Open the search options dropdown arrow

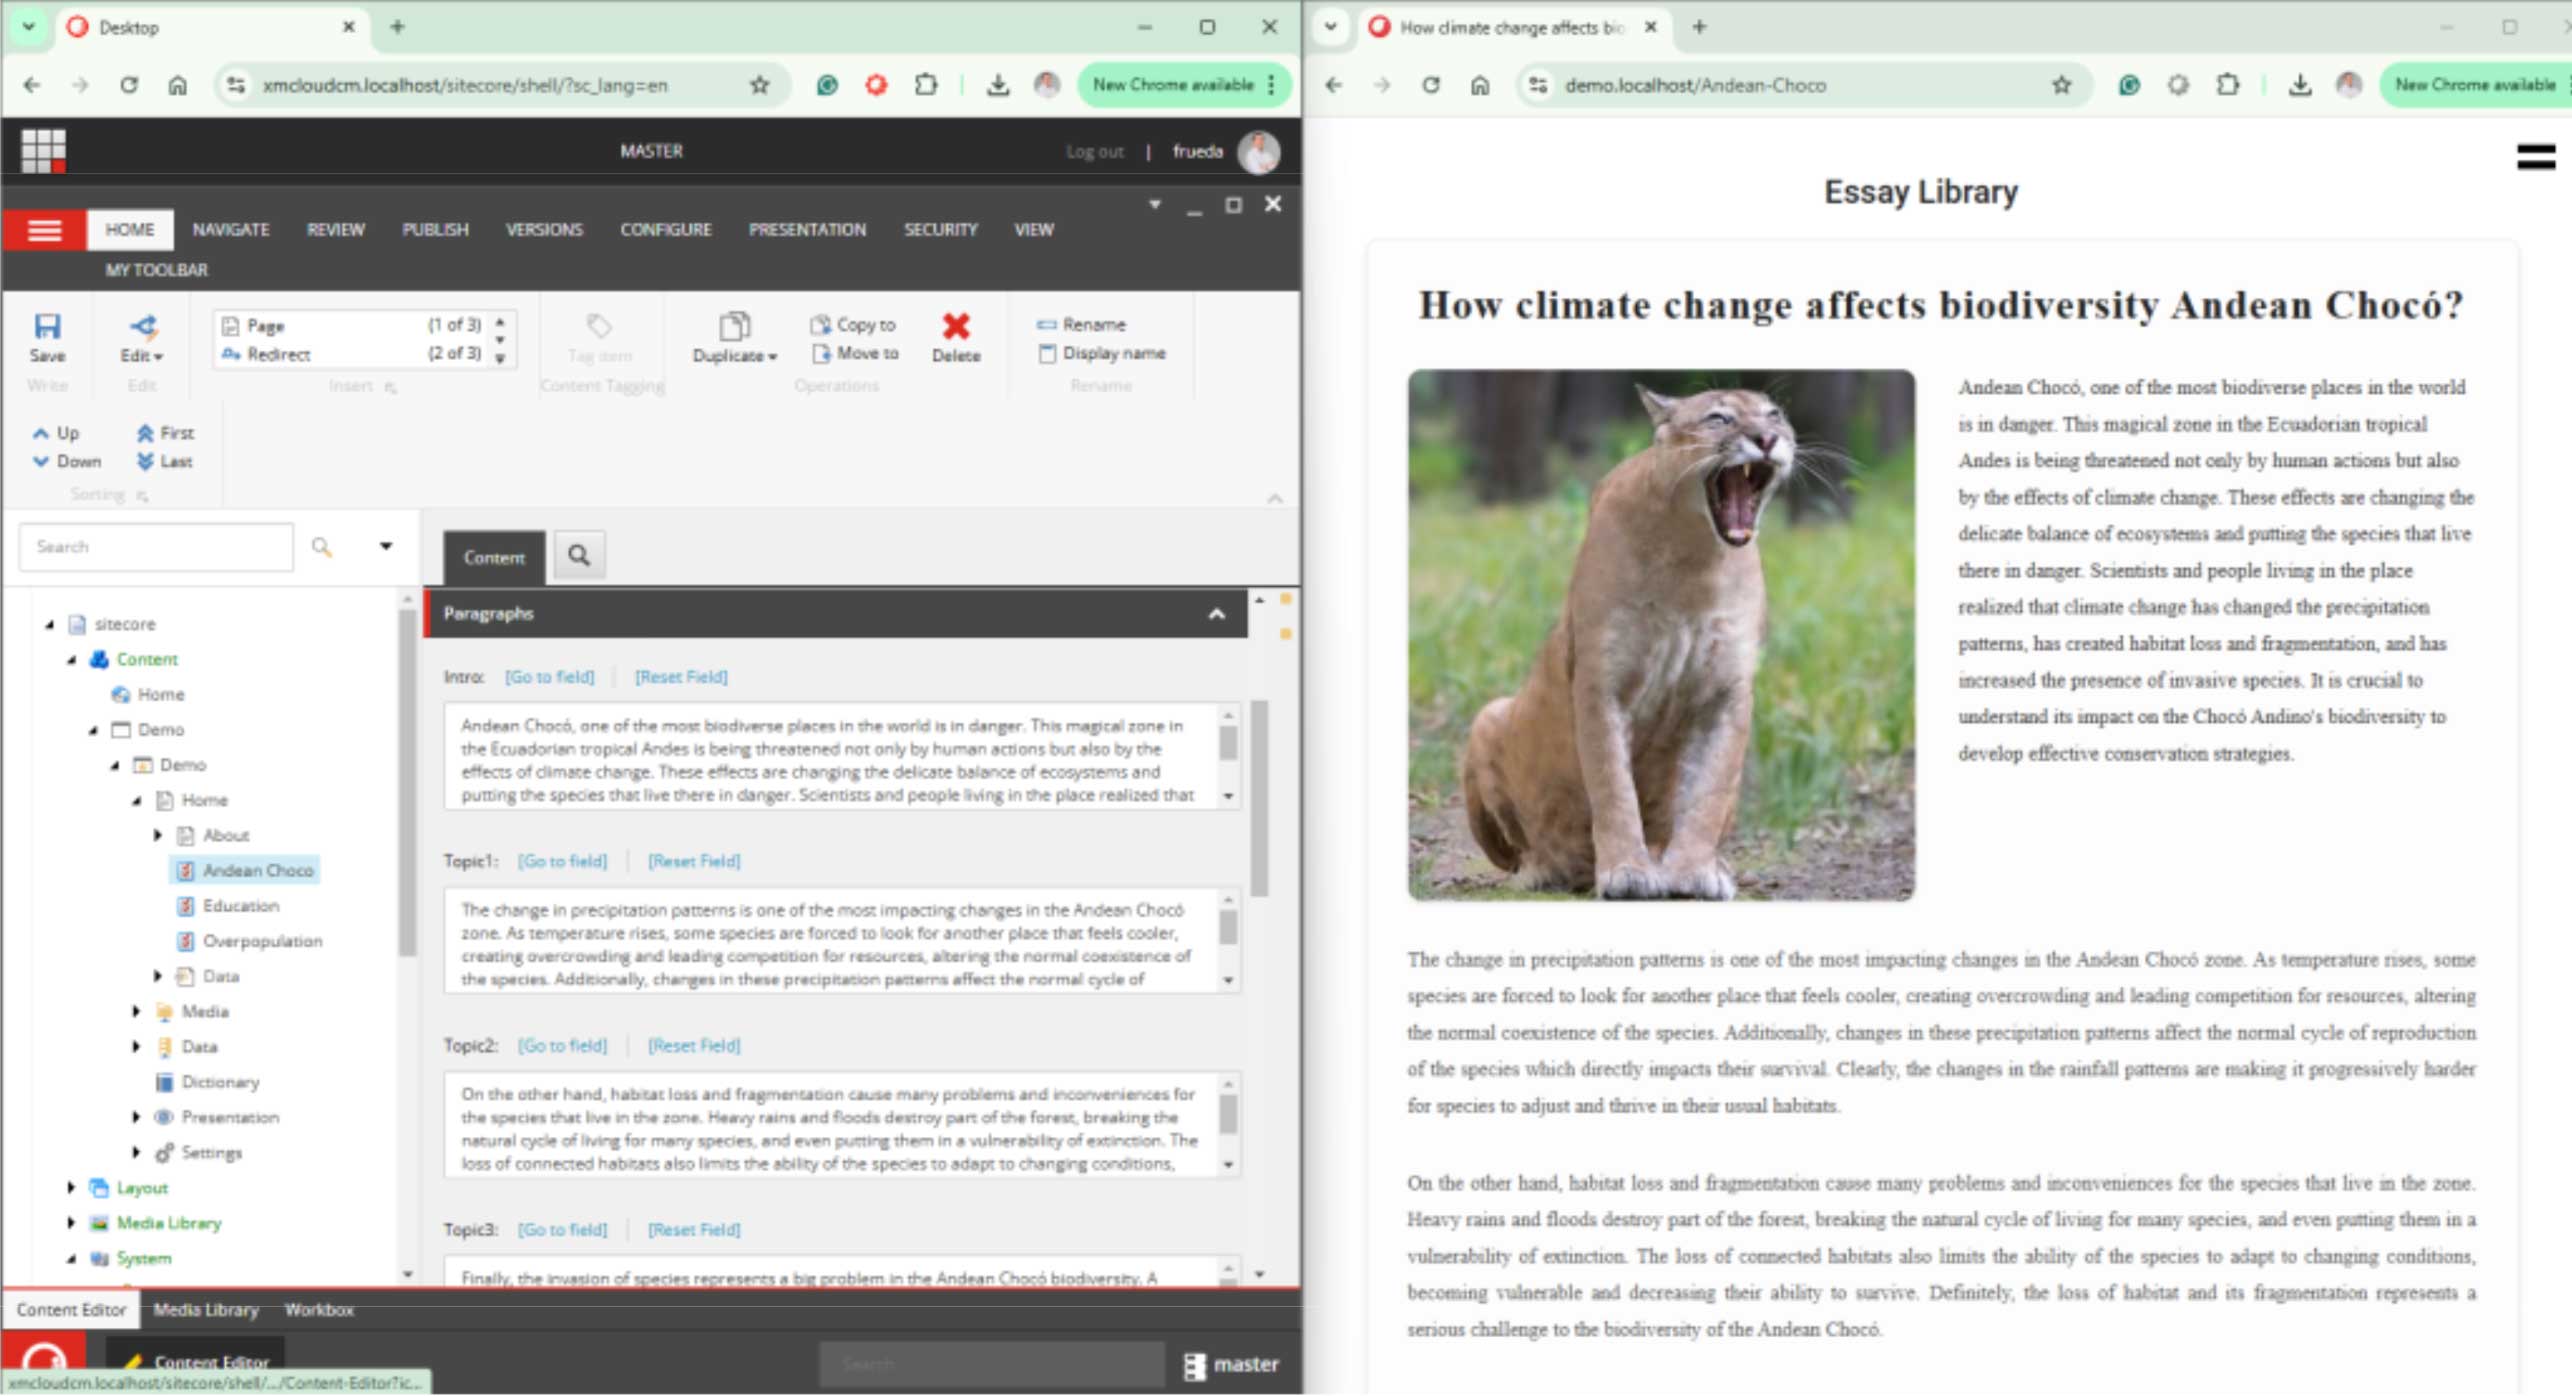pyautogui.click(x=385, y=547)
